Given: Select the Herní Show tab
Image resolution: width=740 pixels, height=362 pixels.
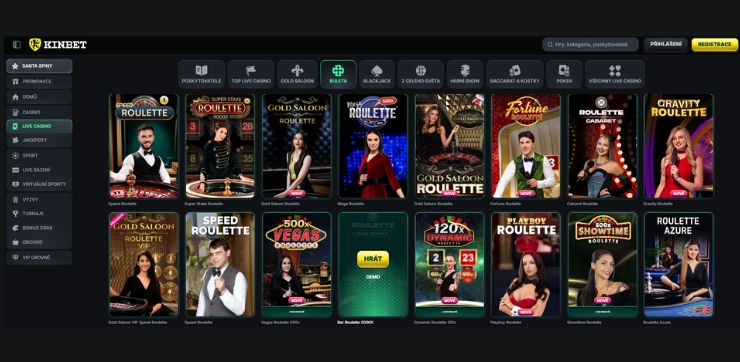Looking at the screenshot, I should [465, 75].
